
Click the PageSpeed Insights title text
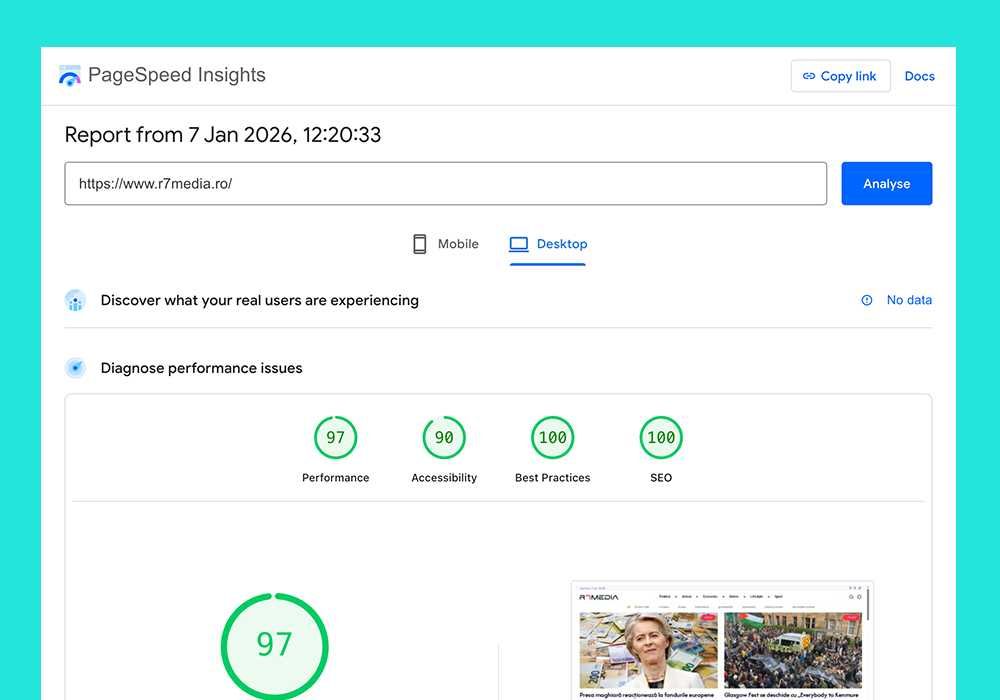click(x=177, y=75)
